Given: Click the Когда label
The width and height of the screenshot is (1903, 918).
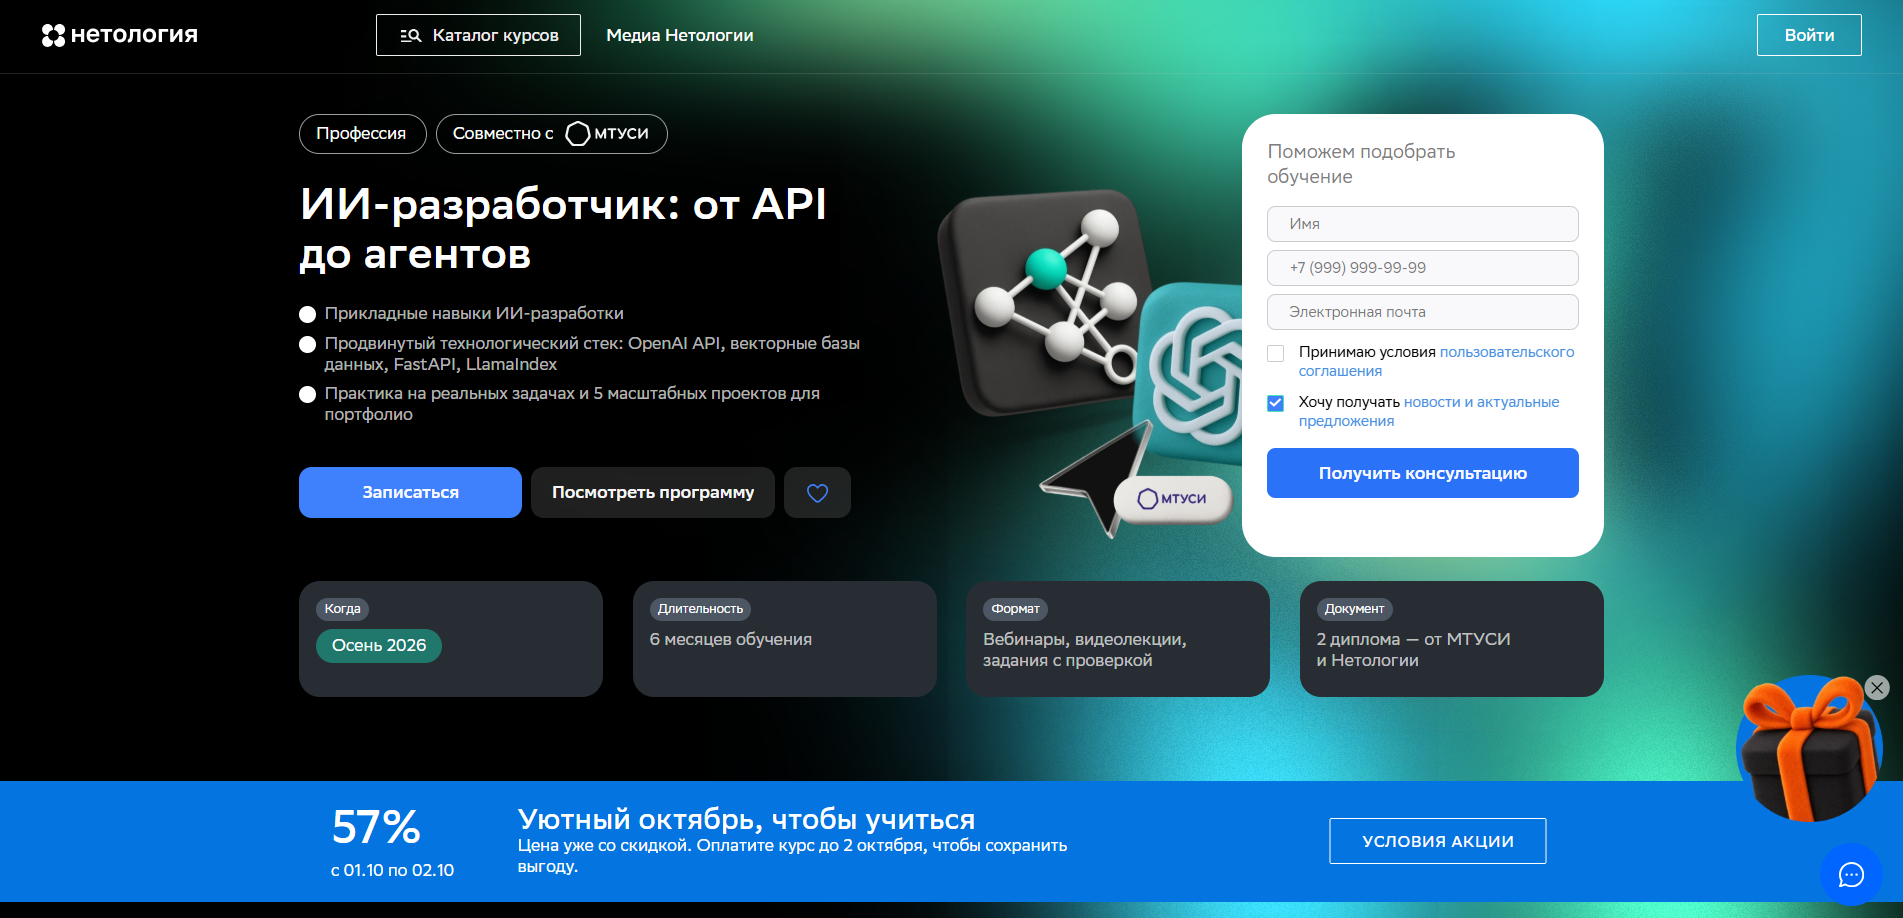Looking at the screenshot, I should point(342,609).
